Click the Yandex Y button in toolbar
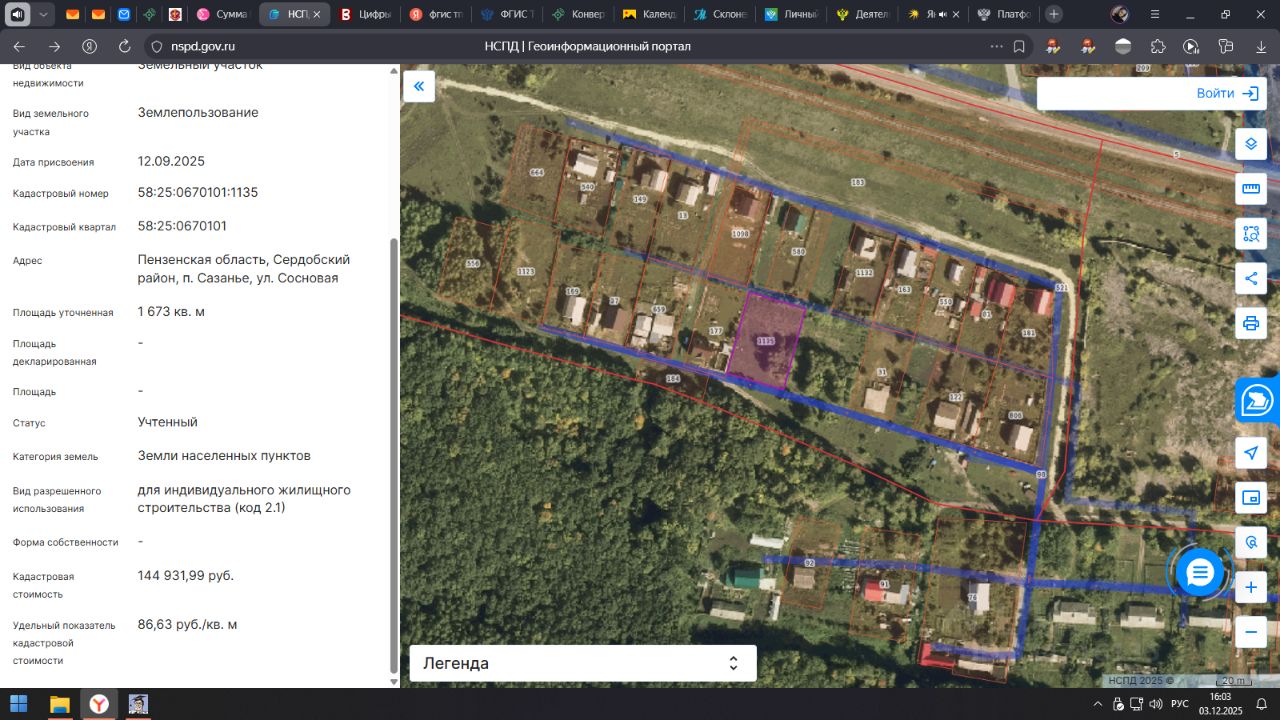This screenshot has height=720, width=1280. 89,47
